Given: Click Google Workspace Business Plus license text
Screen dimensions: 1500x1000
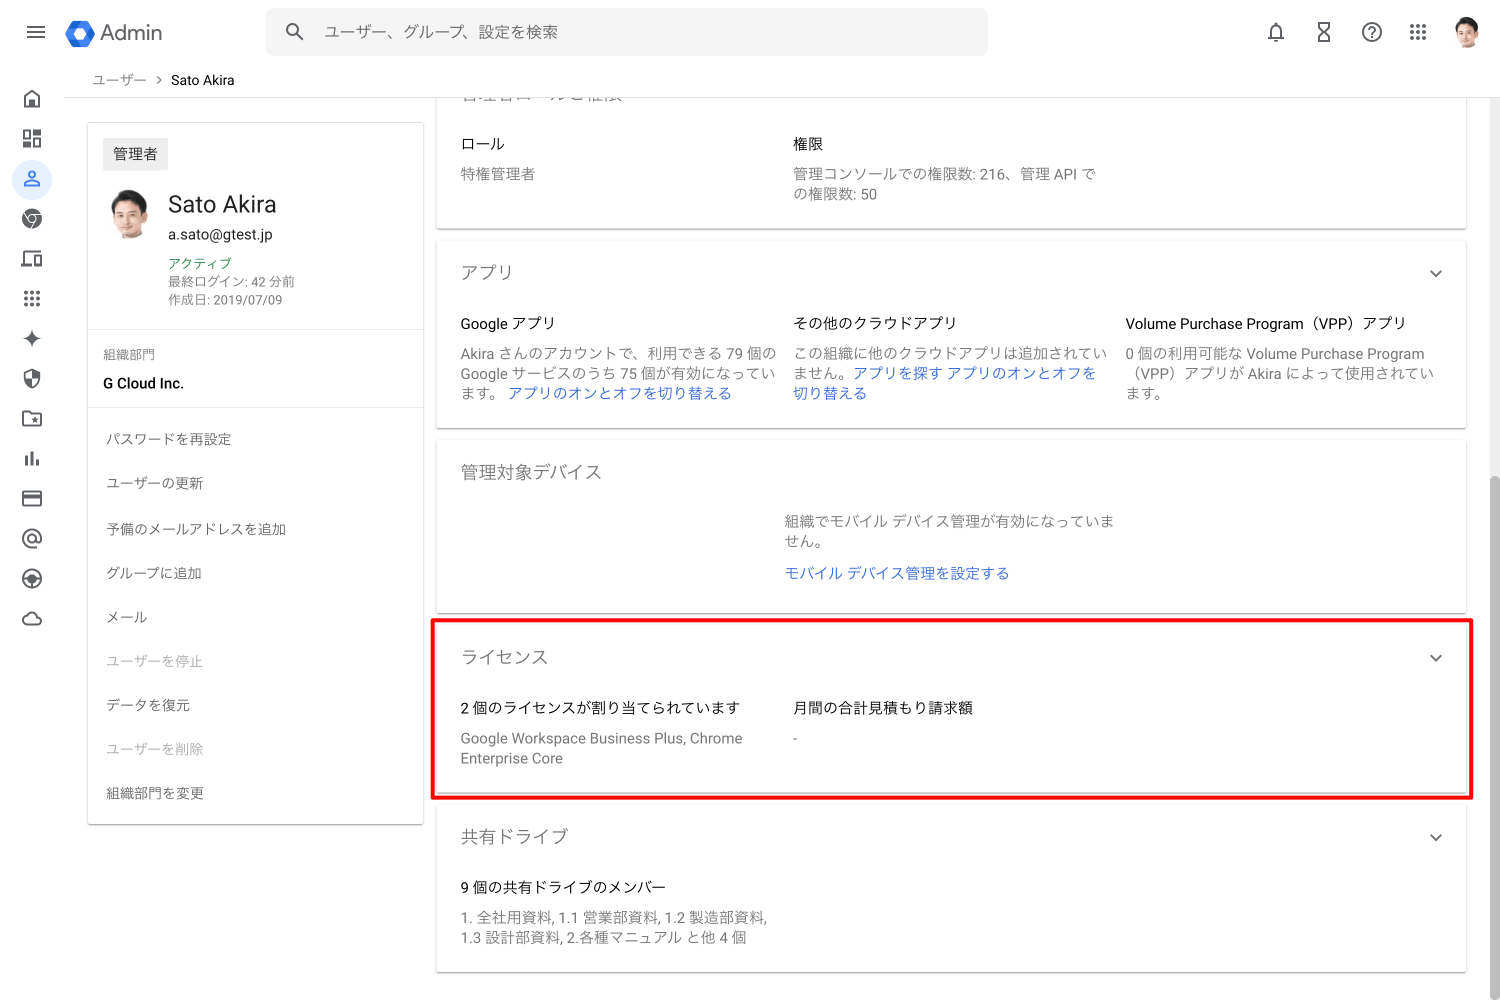Looking at the screenshot, I should (573, 738).
